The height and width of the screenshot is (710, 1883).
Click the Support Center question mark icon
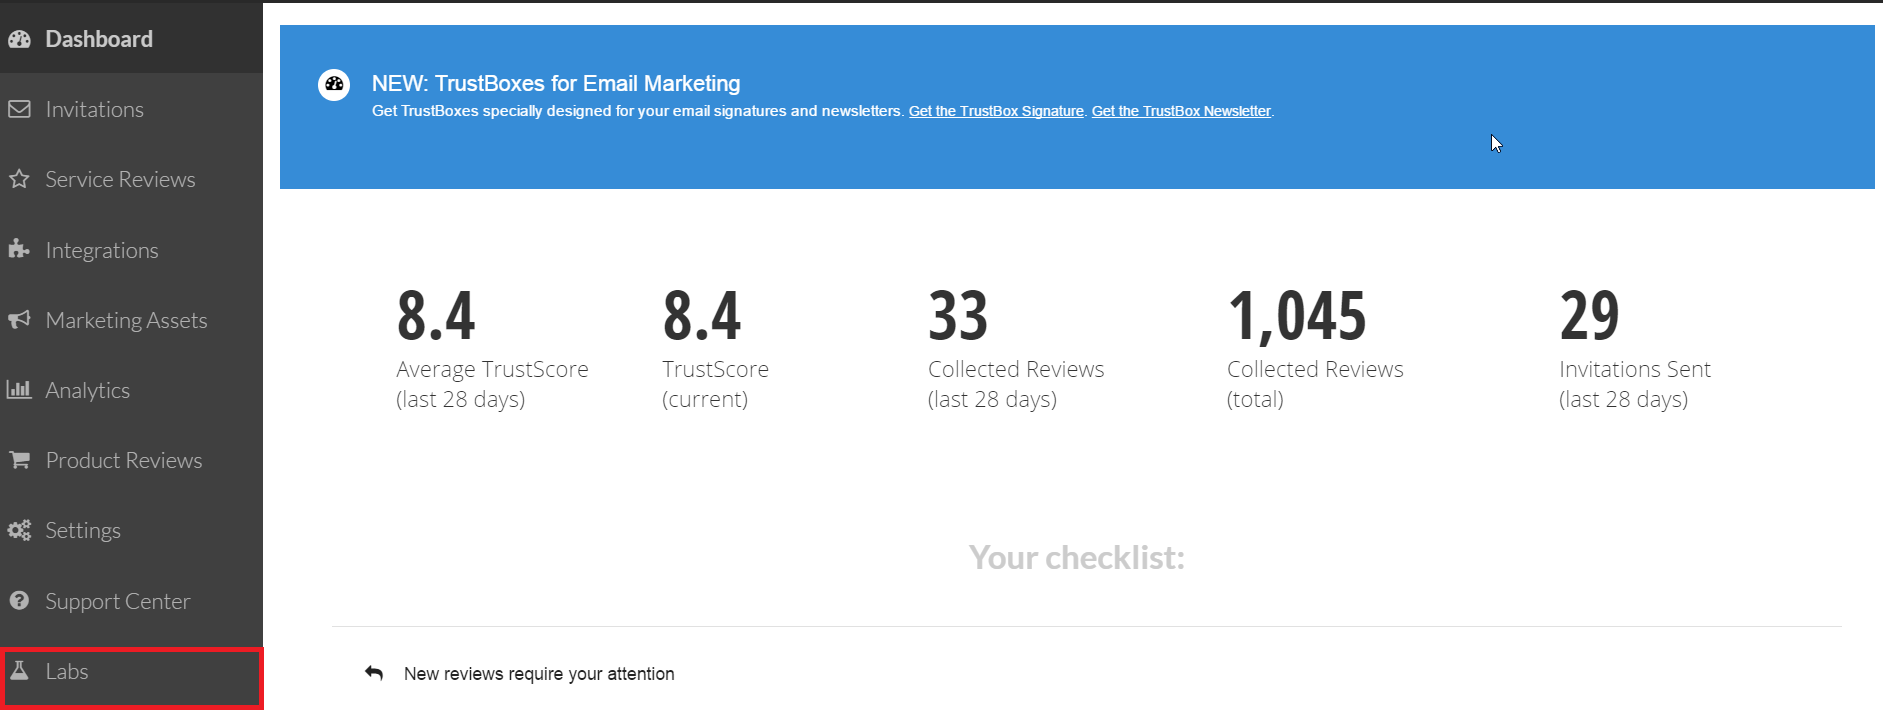tap(19, 601)
